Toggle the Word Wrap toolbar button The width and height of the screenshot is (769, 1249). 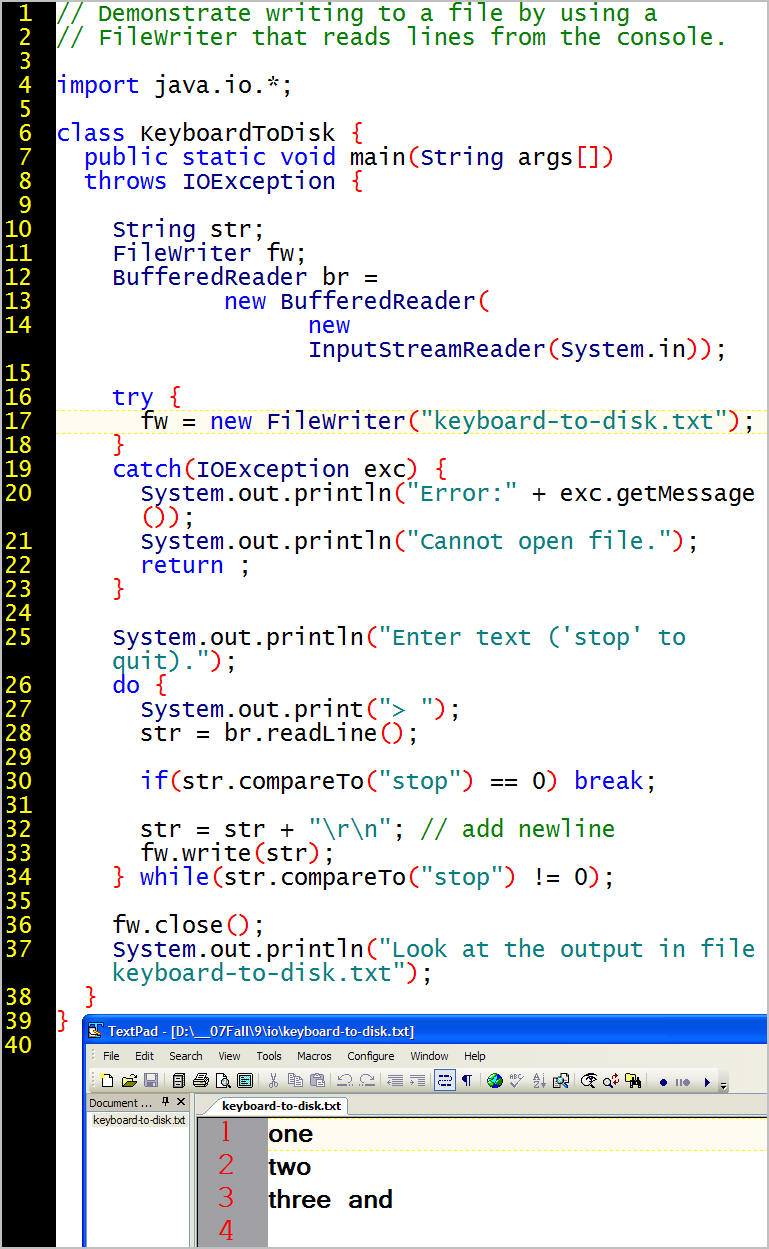[445, 1081]
